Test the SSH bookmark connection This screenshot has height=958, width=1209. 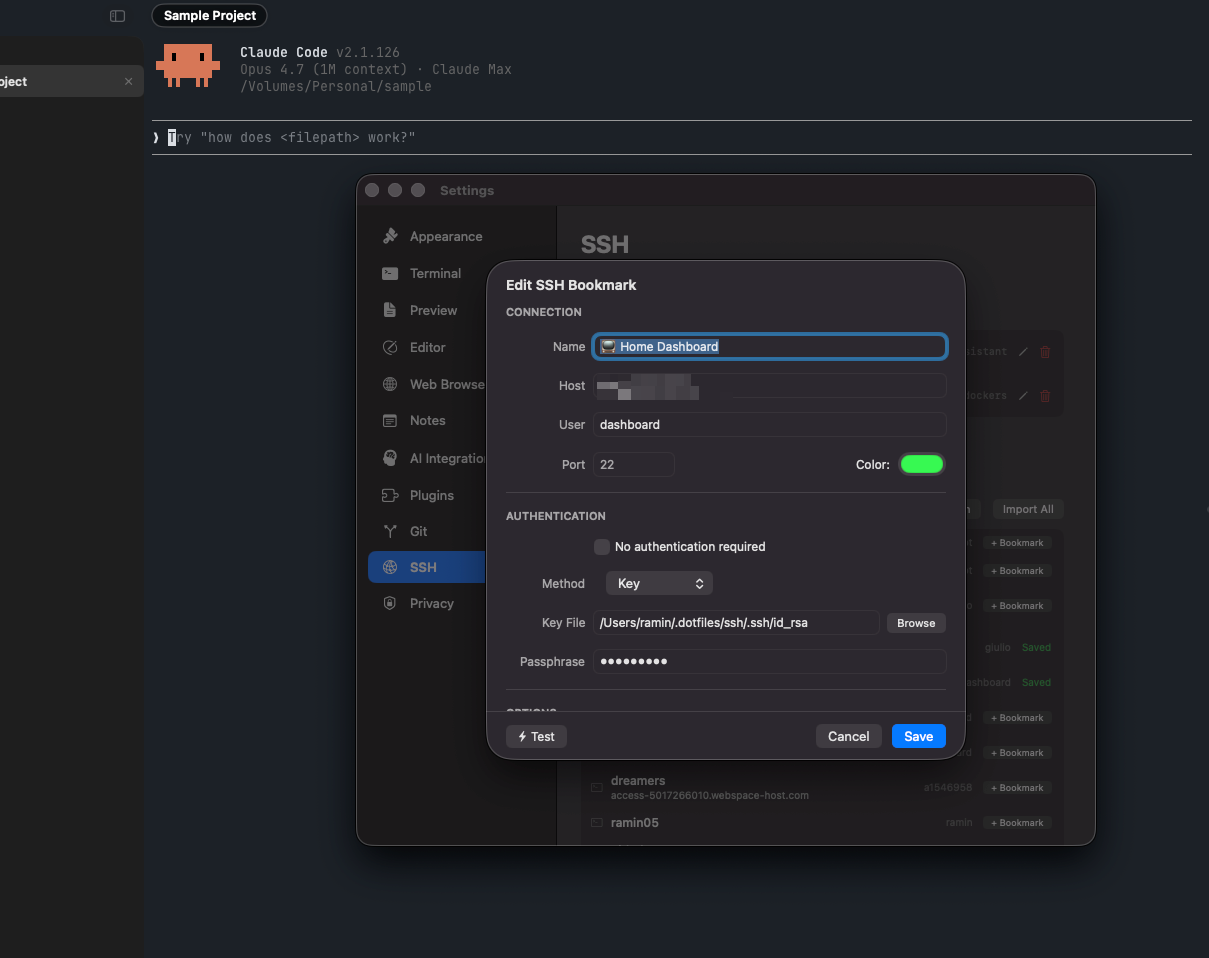point(537,736)
